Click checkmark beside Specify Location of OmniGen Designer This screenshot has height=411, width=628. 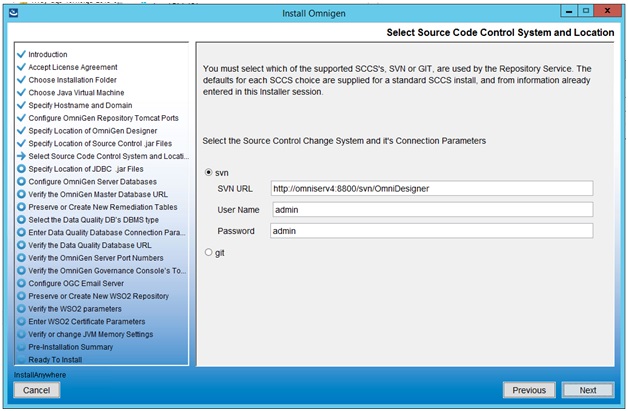(x=22, y=131)
